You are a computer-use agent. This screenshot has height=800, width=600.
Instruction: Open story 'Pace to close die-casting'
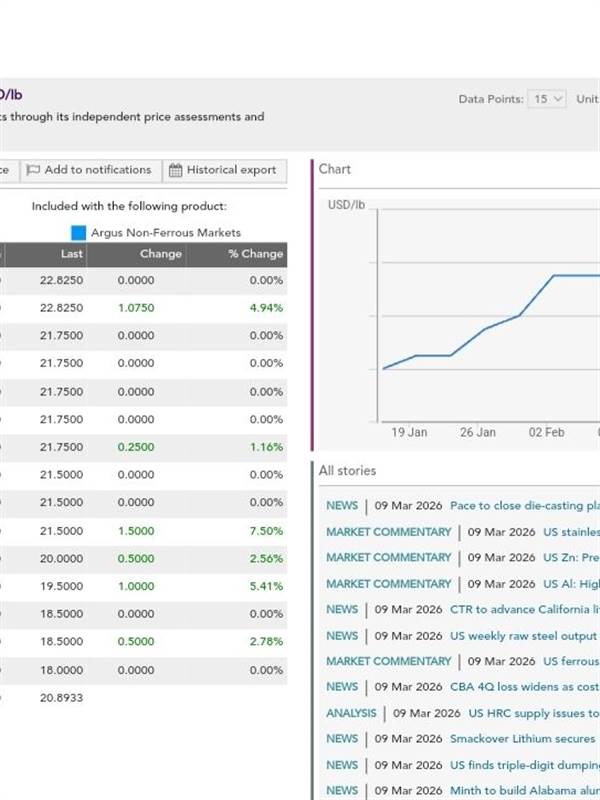(524, 506)
